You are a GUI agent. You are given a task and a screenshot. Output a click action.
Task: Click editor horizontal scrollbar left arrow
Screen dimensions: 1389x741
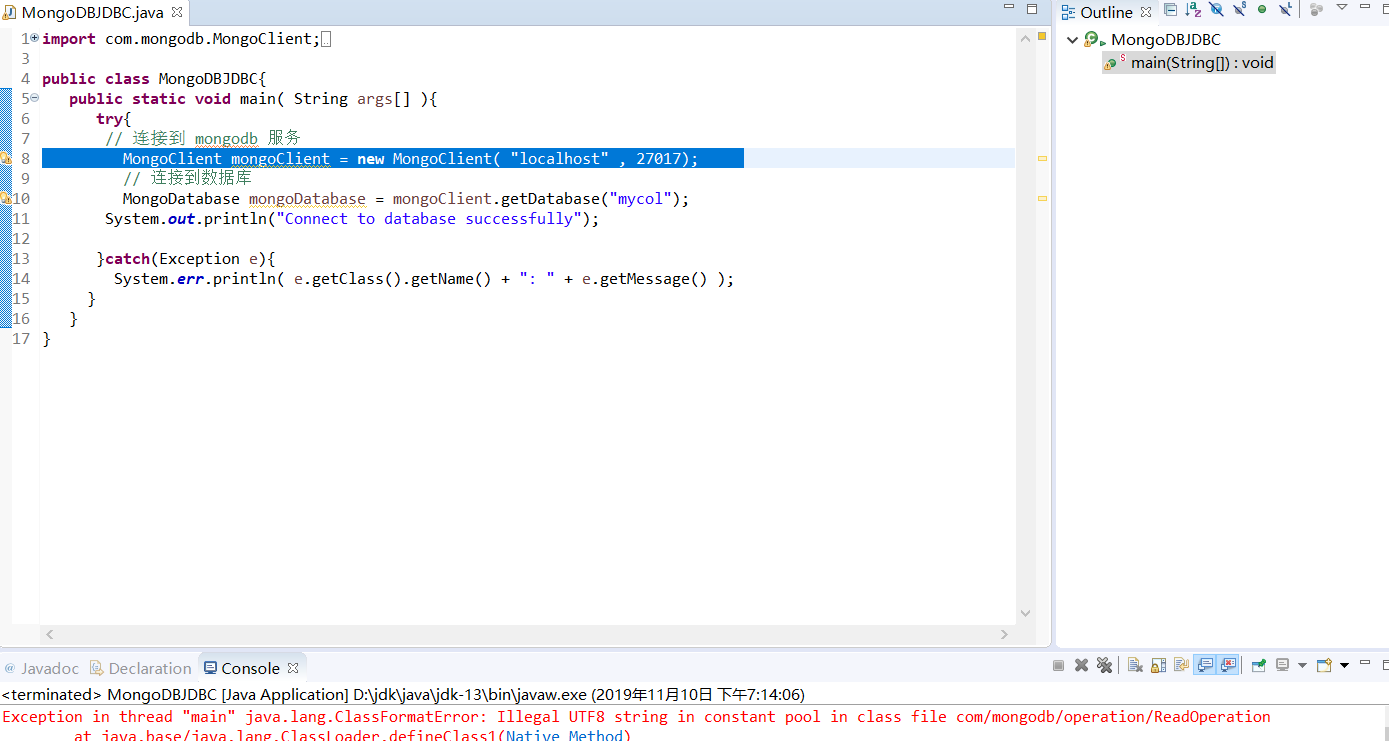coord(50,634)
